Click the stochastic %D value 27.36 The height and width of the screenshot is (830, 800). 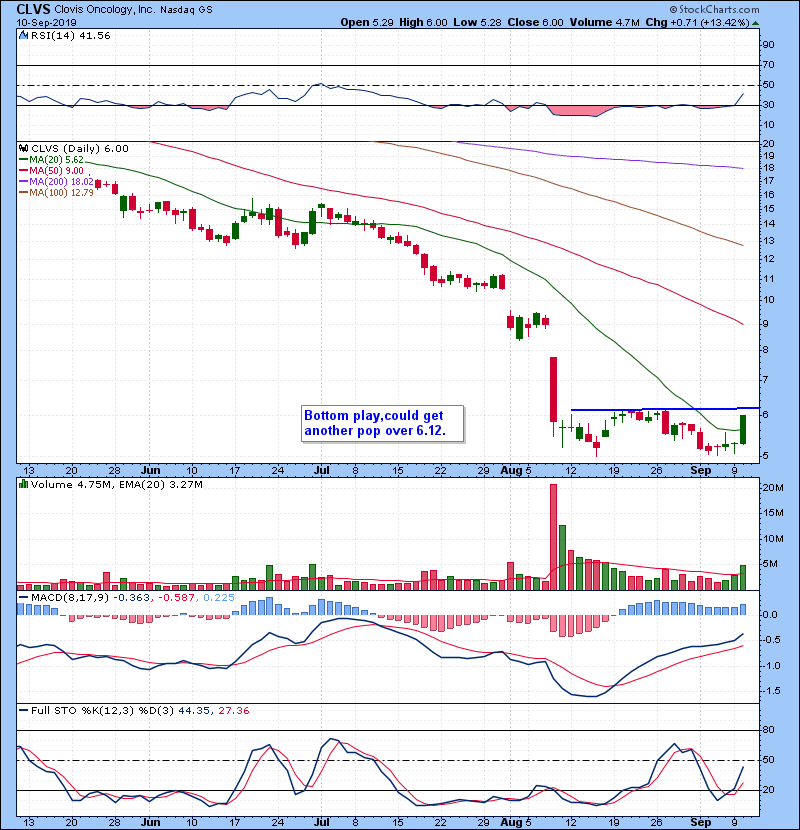(x=233, y=710)
